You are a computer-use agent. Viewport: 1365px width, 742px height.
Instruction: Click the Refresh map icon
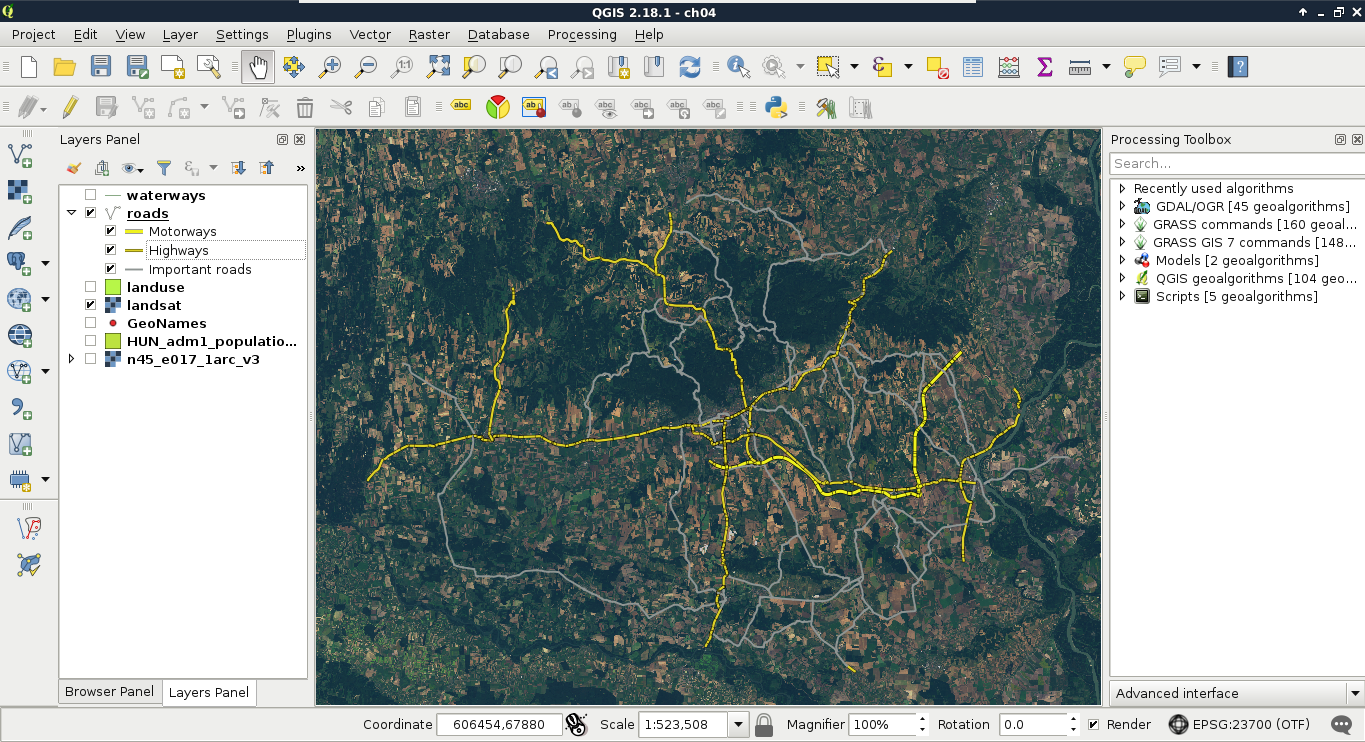click(689, 67)
